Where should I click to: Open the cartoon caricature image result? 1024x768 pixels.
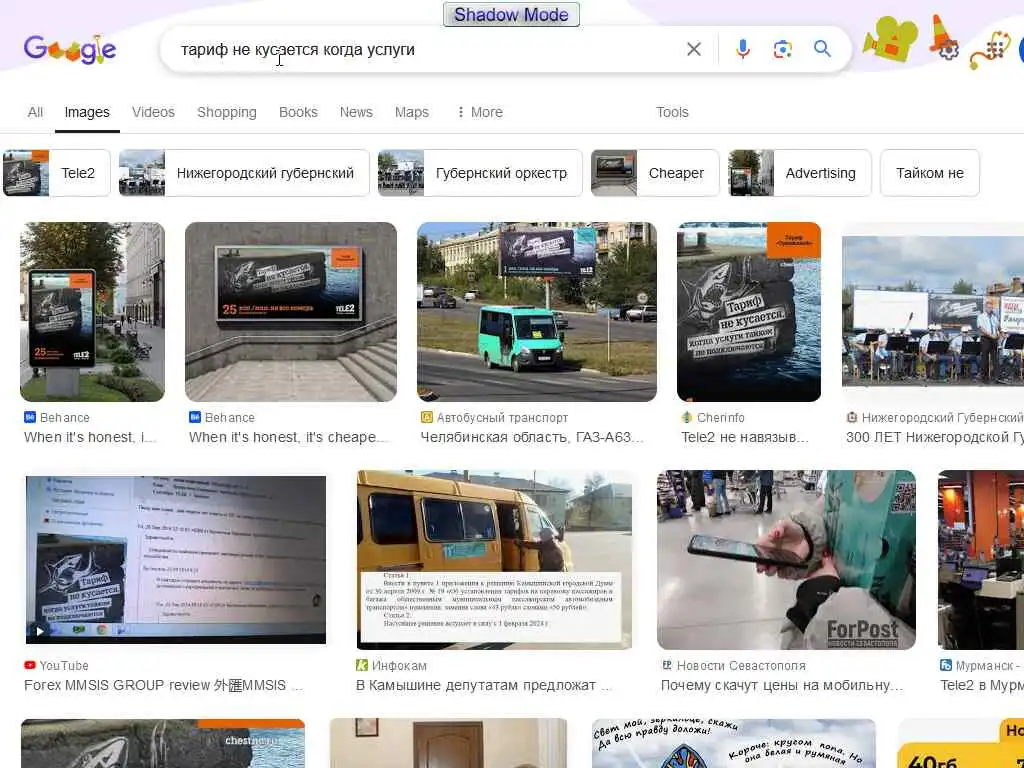point(733,743)
